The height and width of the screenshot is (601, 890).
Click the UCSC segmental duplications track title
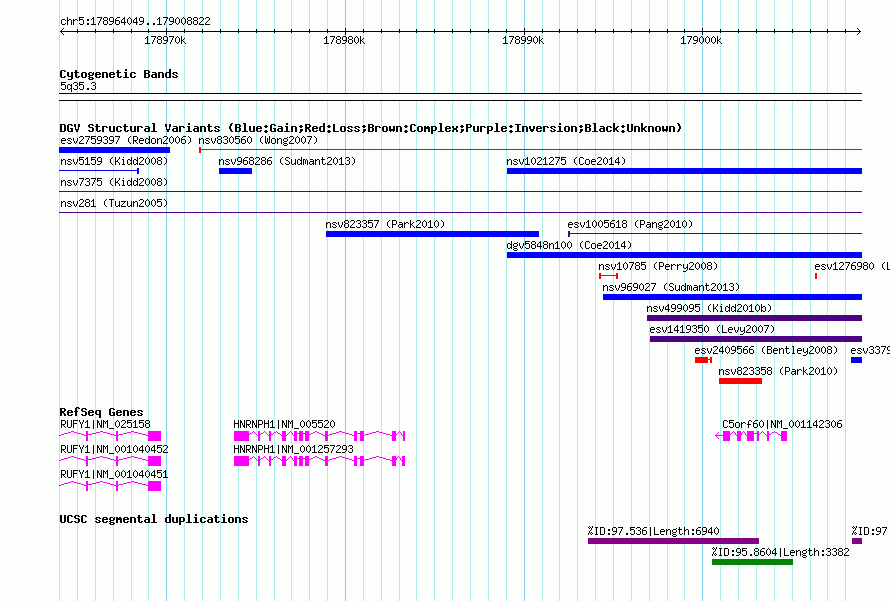(x=154, y=519)
